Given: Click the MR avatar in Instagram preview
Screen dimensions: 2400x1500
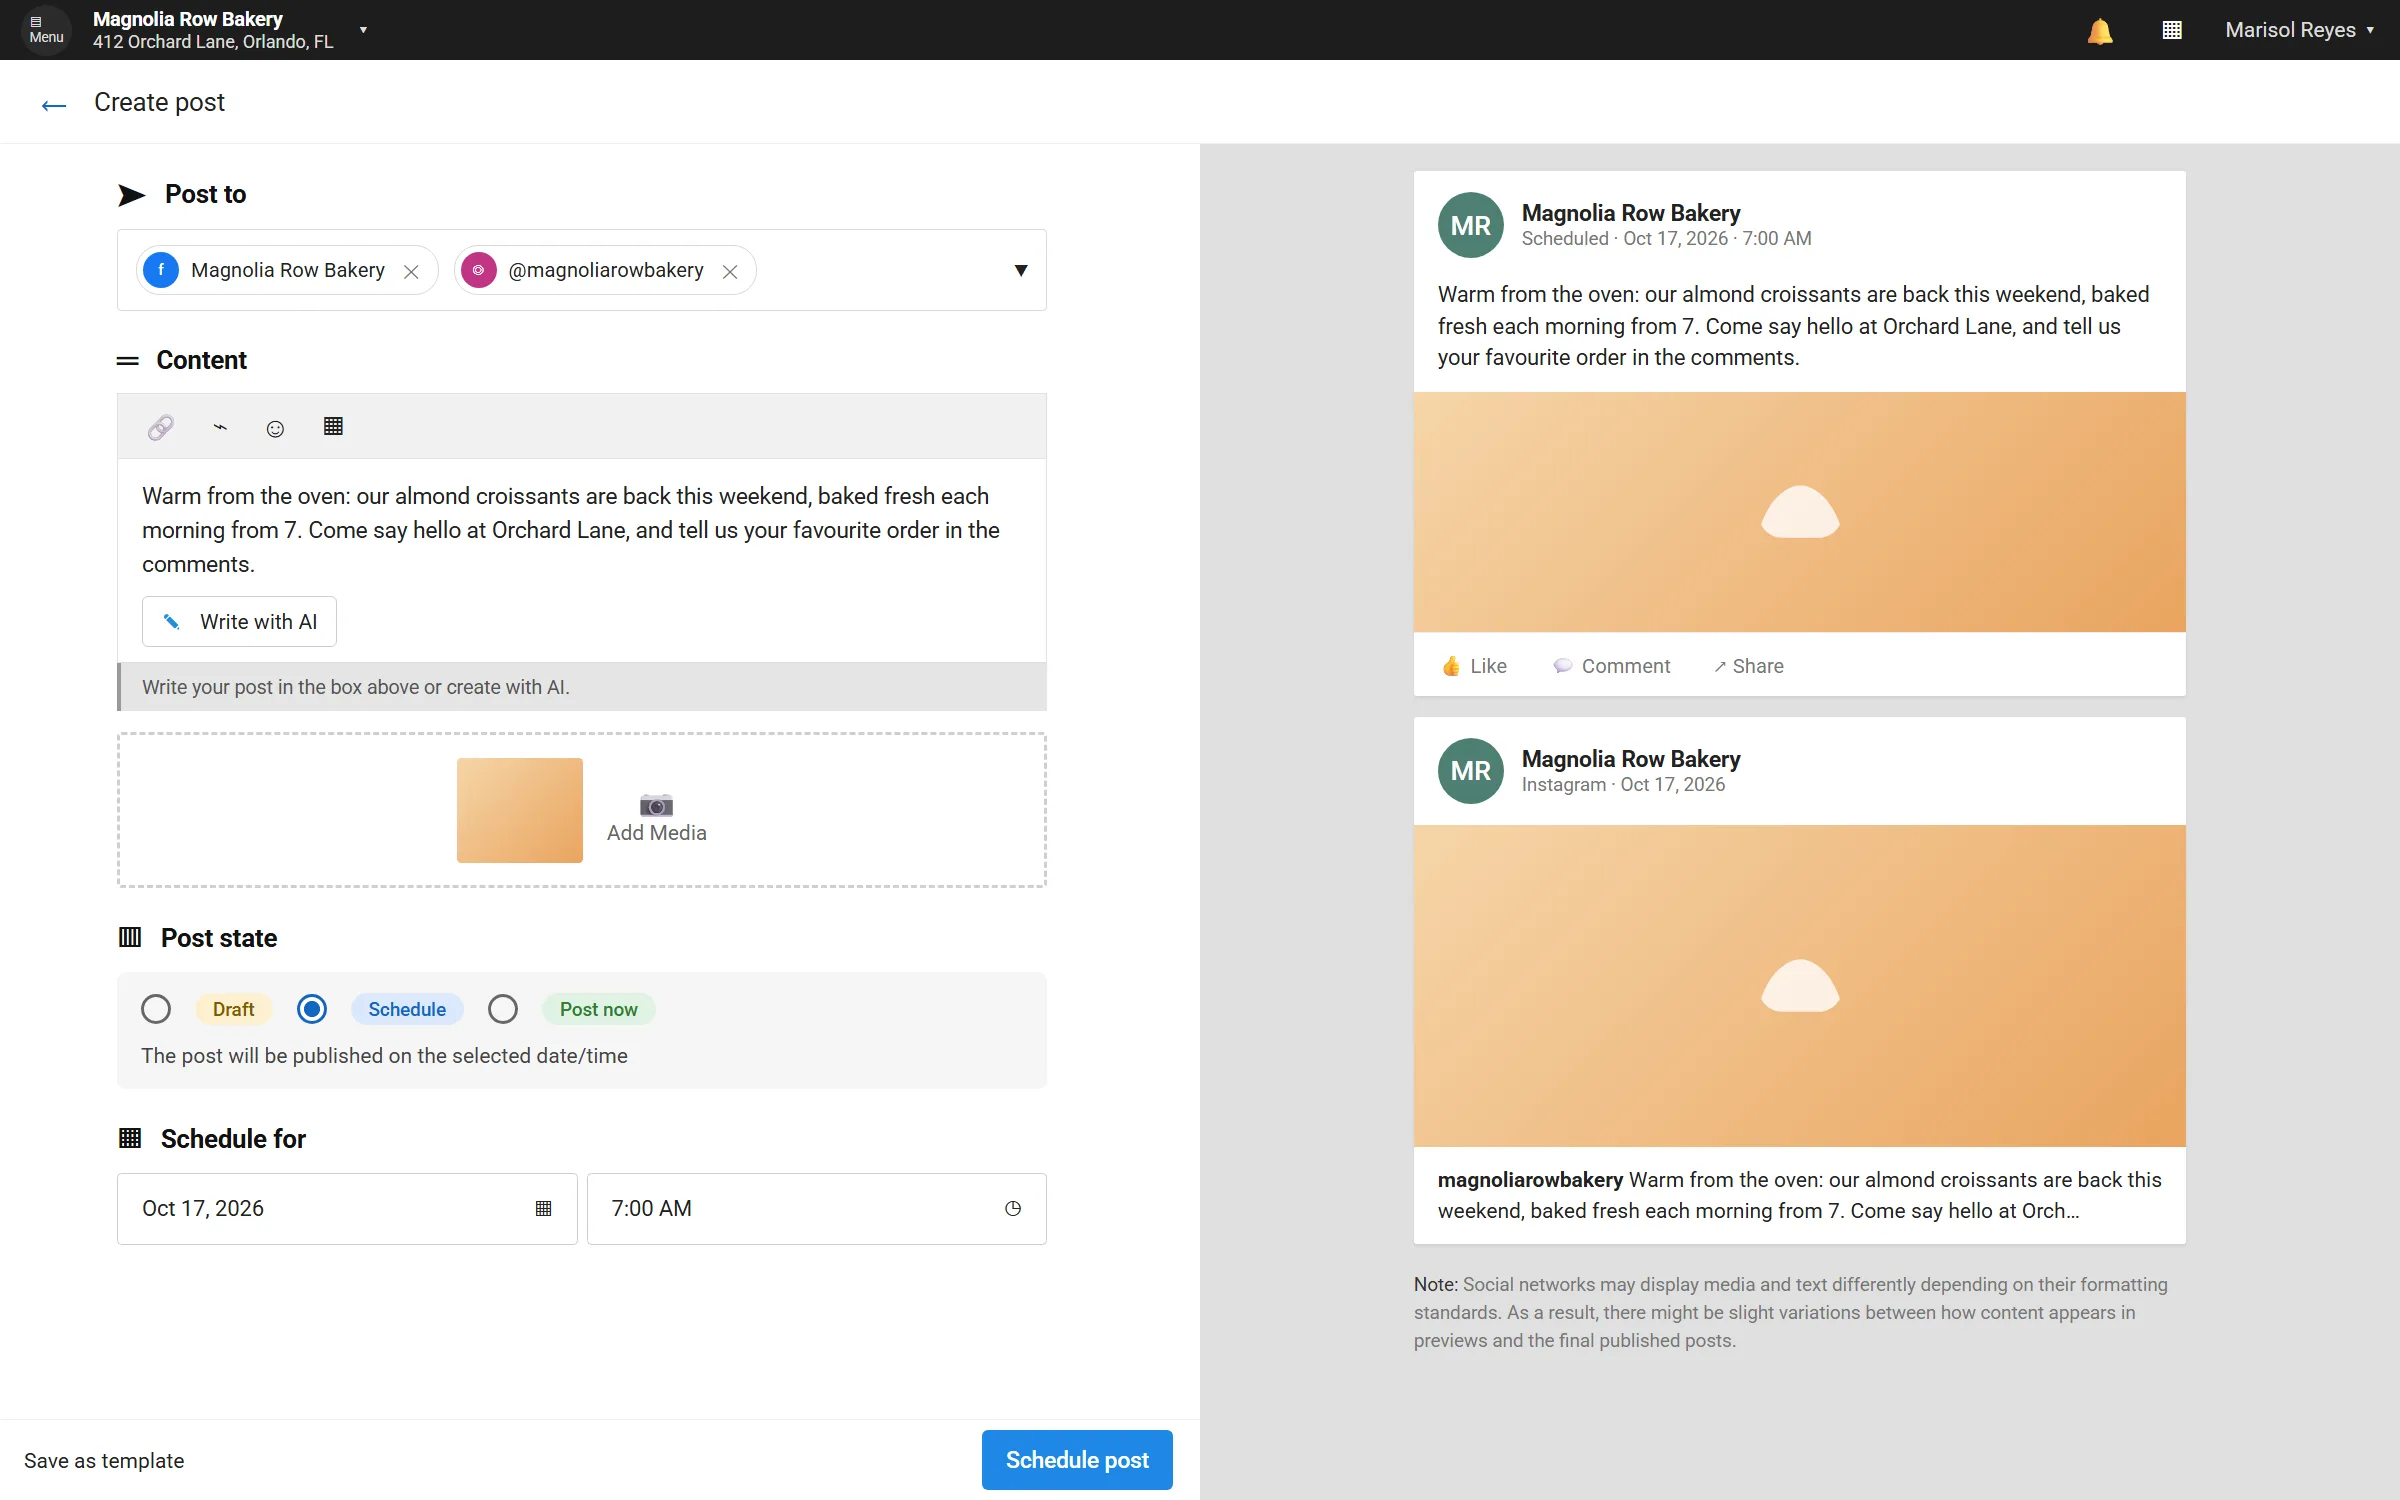Looking at the screenshot, I should 1470,771.
